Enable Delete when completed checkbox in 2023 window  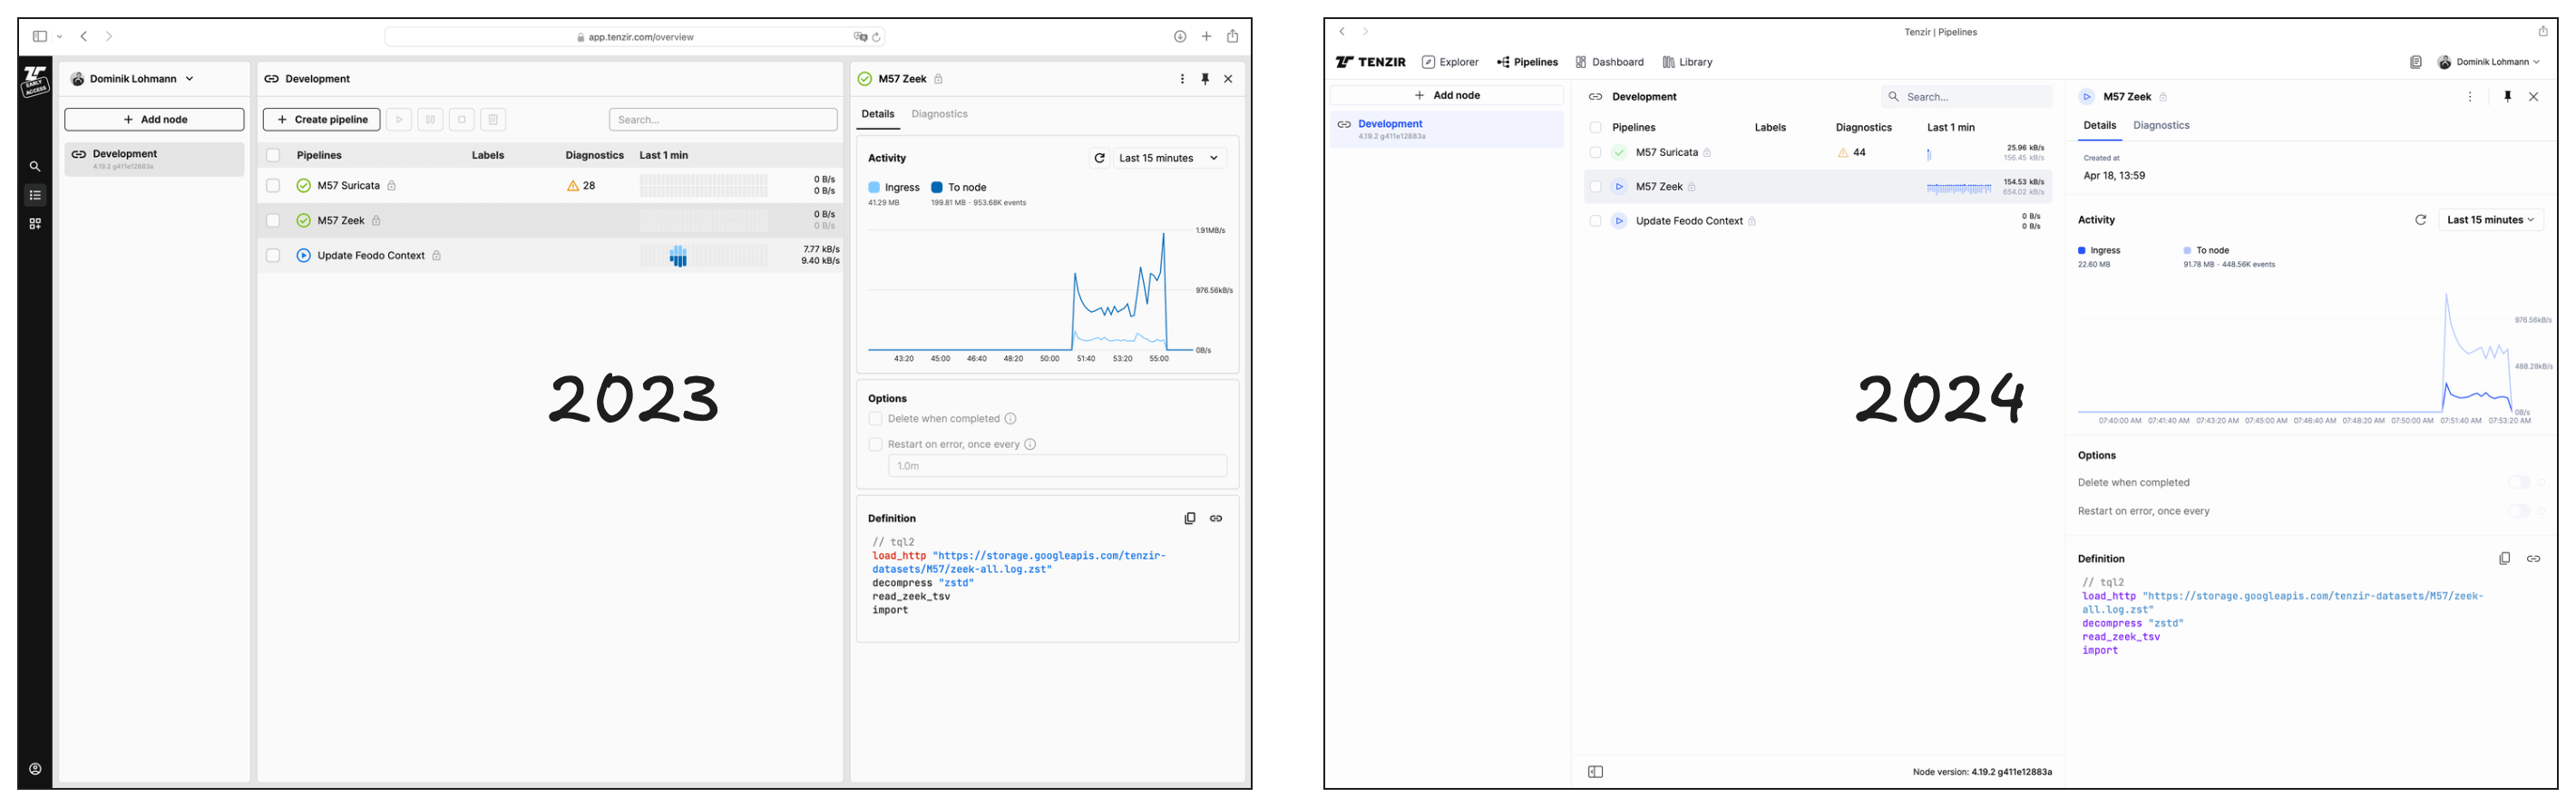pyautogui.click(x=875, y=419)
